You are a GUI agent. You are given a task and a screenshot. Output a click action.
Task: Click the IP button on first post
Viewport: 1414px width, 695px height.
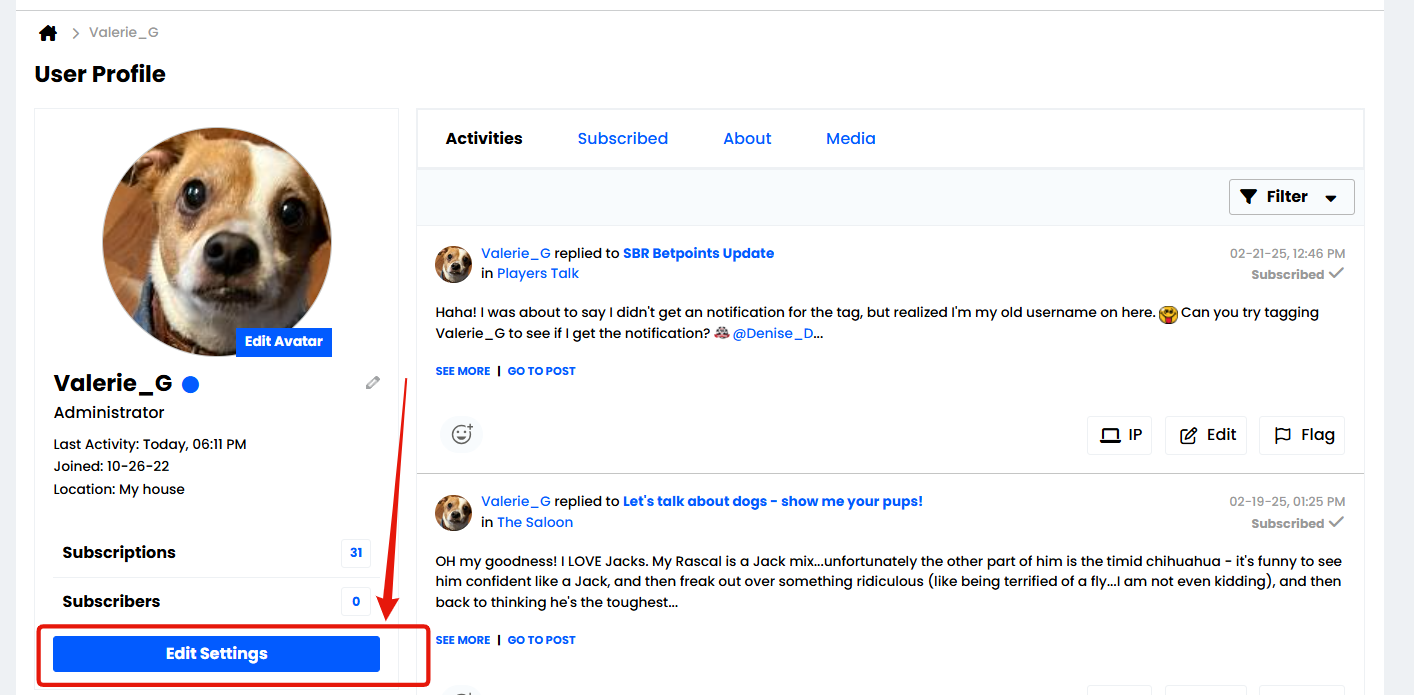(1120, 435)
